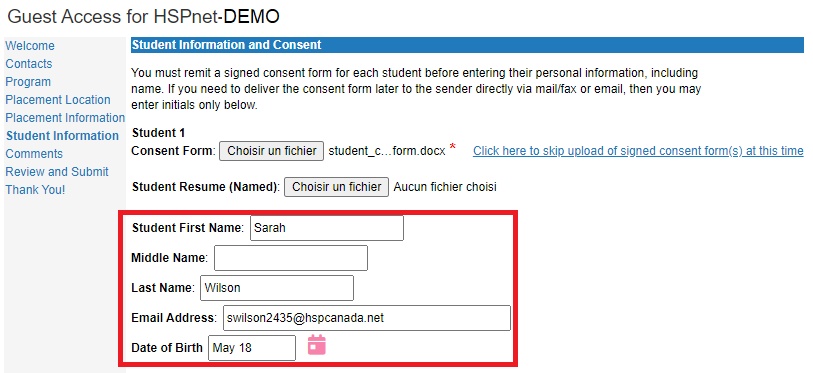Open the Thank You! page link
This screenshot has height=373, width=813.
click(35, 190)
